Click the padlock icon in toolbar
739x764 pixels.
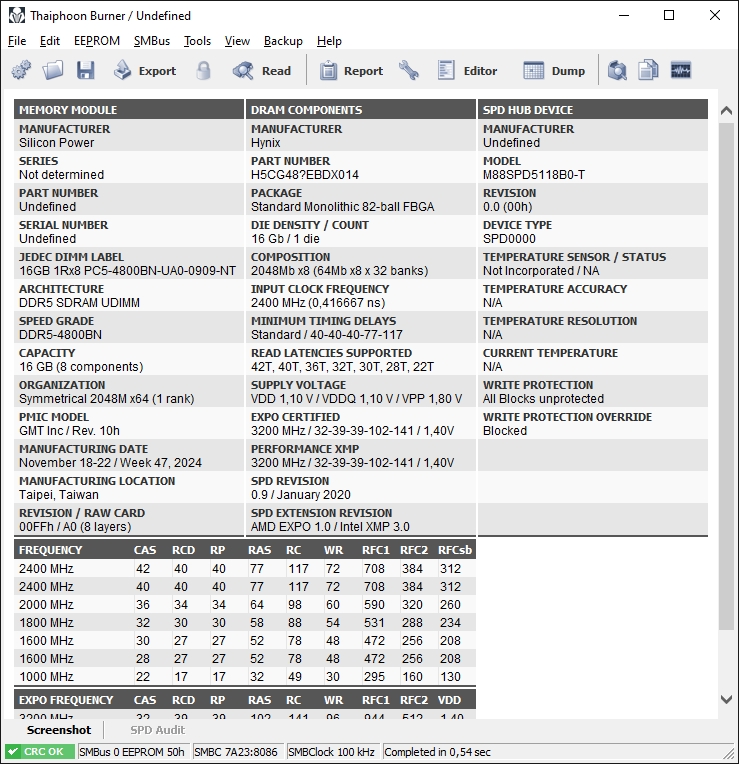(204, 70)
